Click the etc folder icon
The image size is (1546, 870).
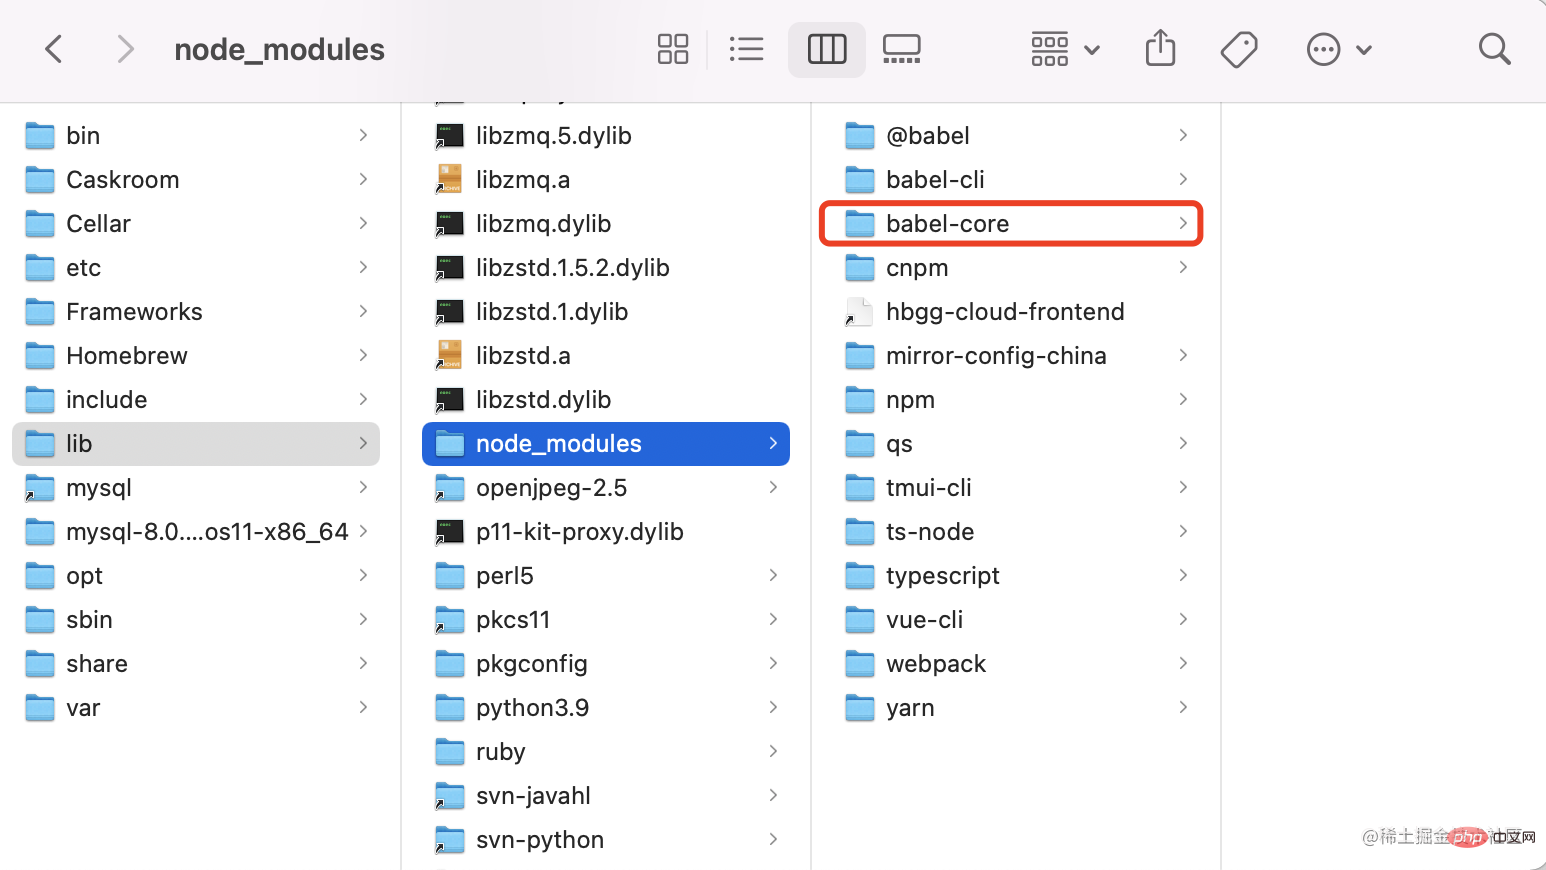tap(40, 268)
